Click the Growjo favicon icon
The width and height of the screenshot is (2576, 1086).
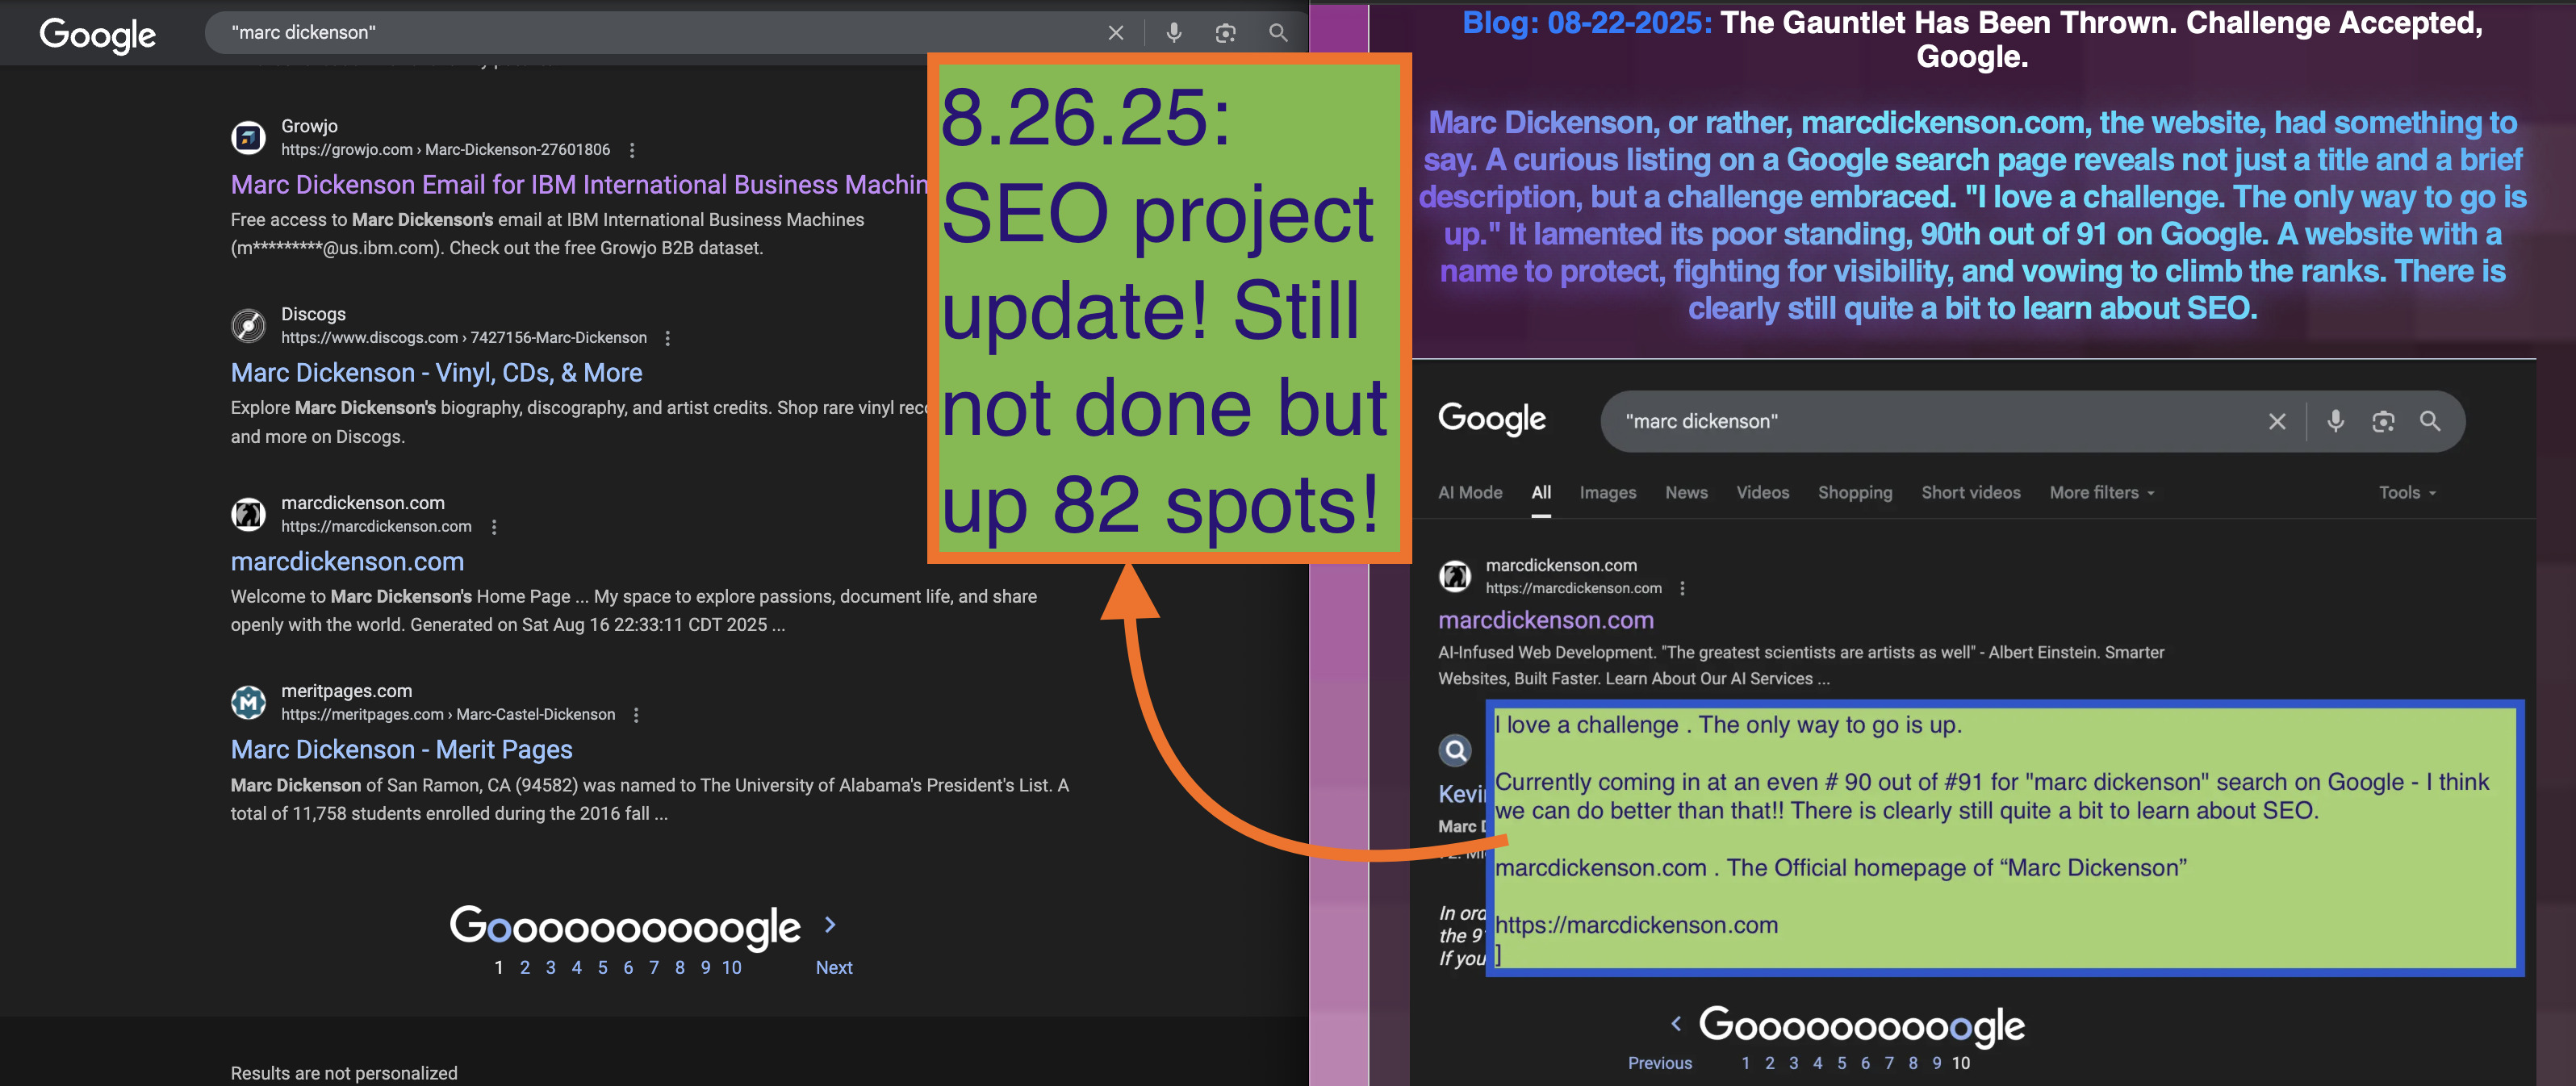click(248, 137)
